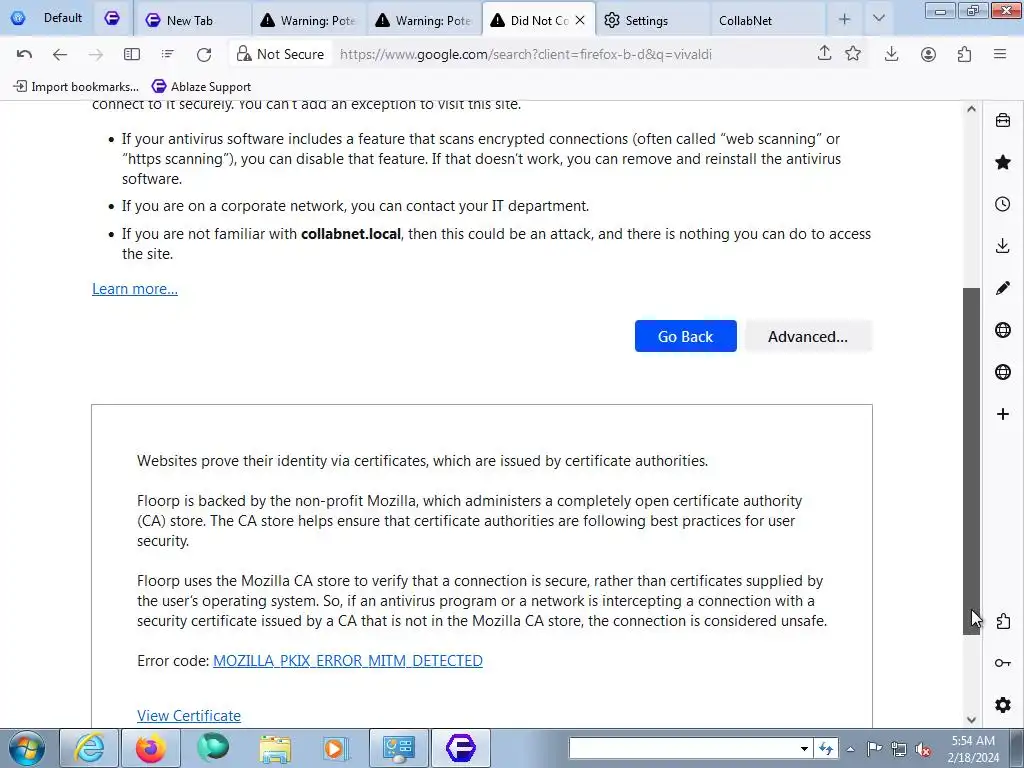Image resolution: width=1024 pixels, height=768 pixels.
Task: Open the second globe web panel in sidebar
Action: (1003, 372)
